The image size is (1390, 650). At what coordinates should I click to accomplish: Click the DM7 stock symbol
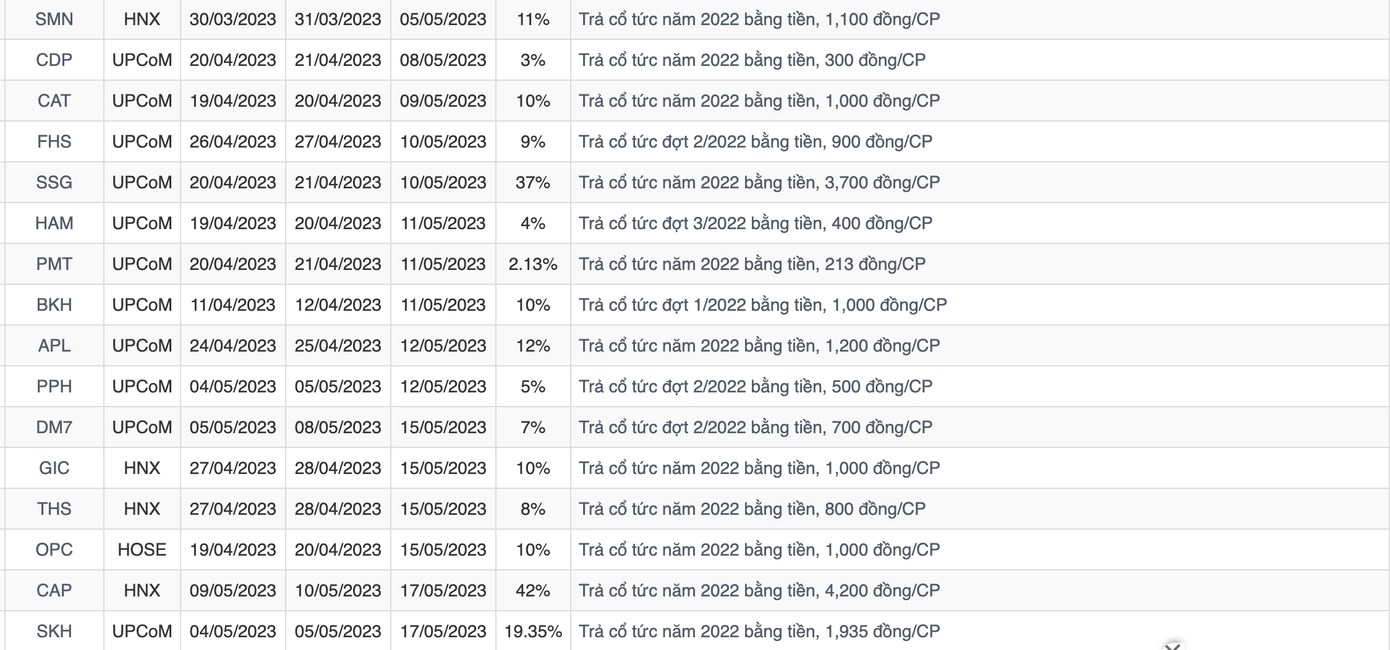(54, 427)
